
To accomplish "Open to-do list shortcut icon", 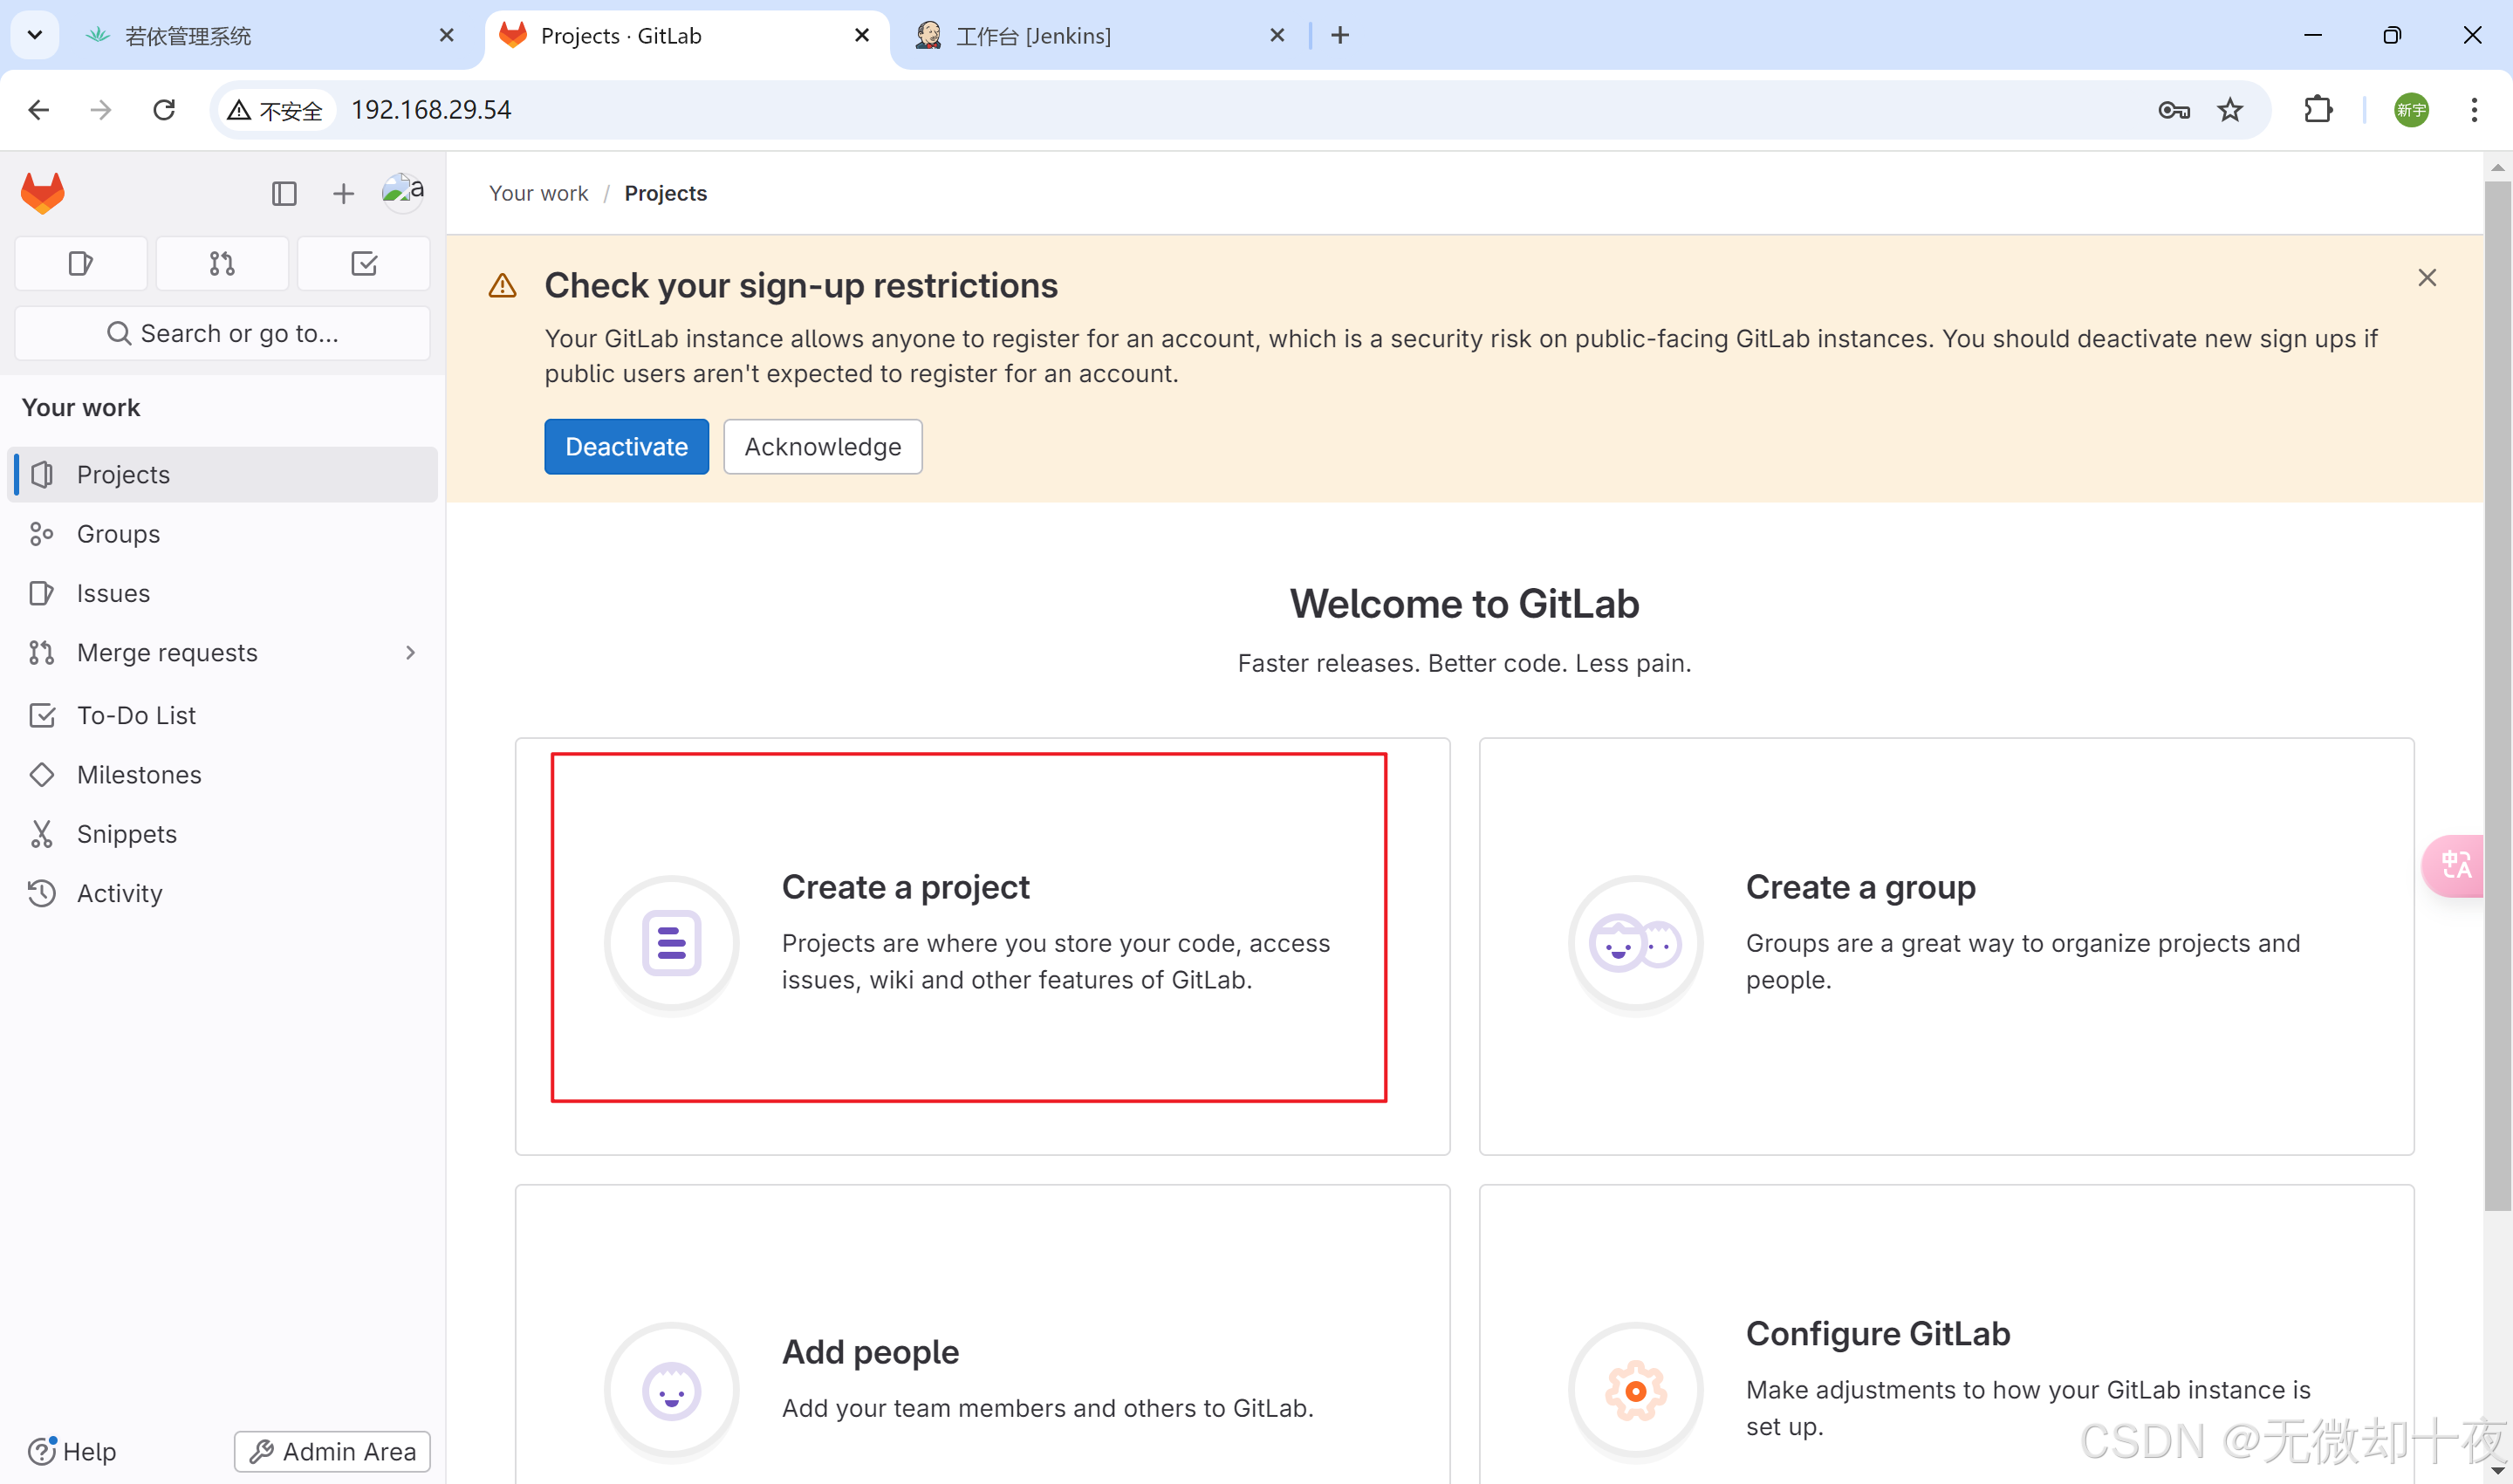I will pyautogui.click(x=364, y=264).
